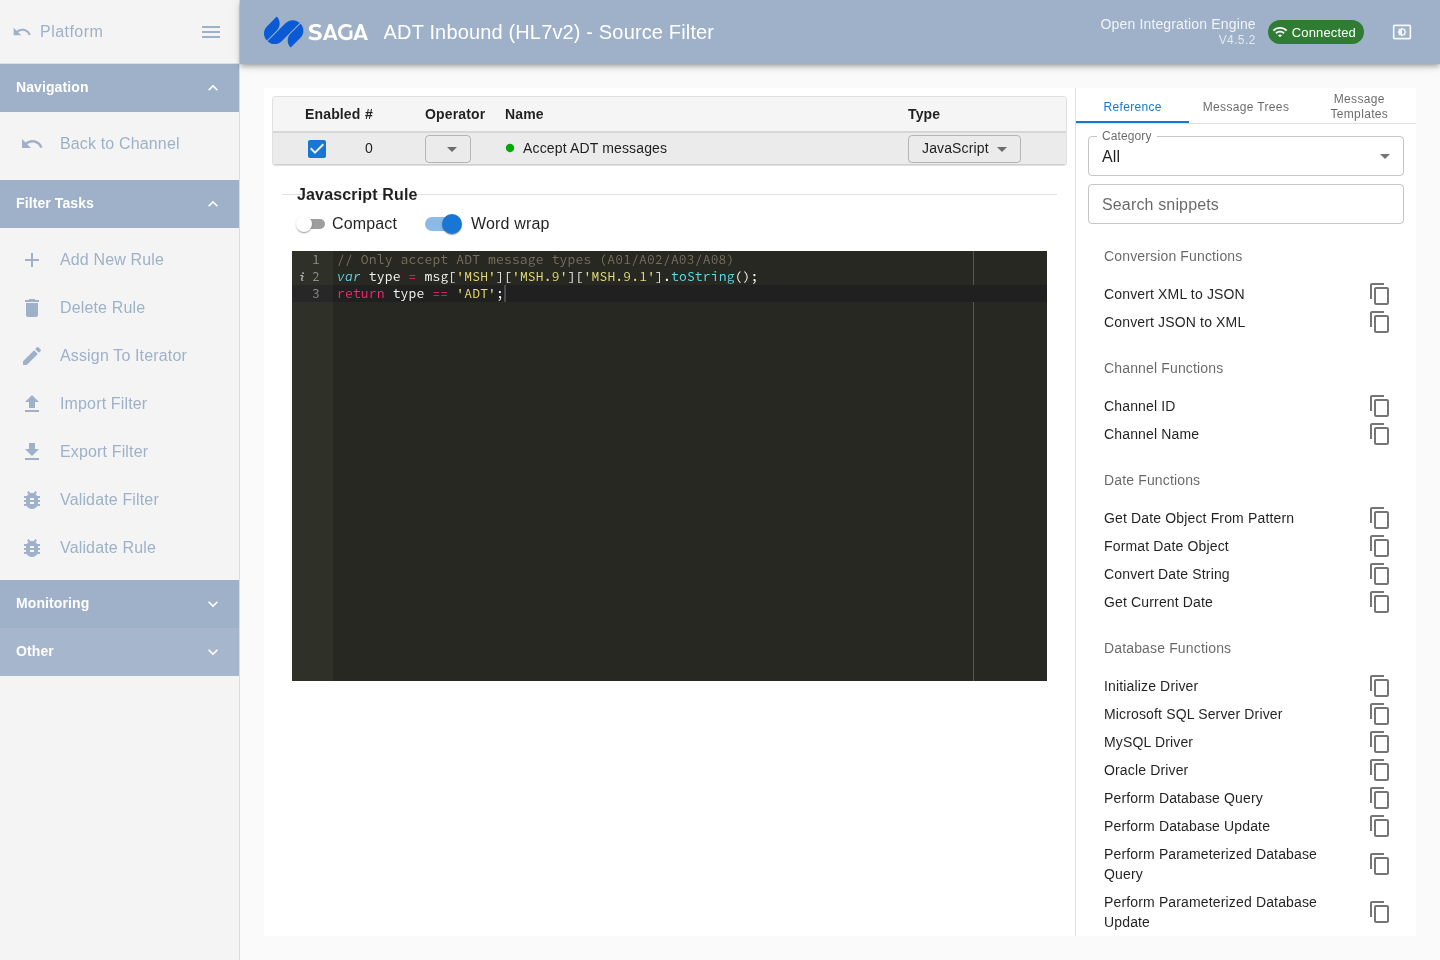1440x960 pixels.
Task: Copy the Get Date Object From Pattern snippet
Action: tap(1380, 518)
